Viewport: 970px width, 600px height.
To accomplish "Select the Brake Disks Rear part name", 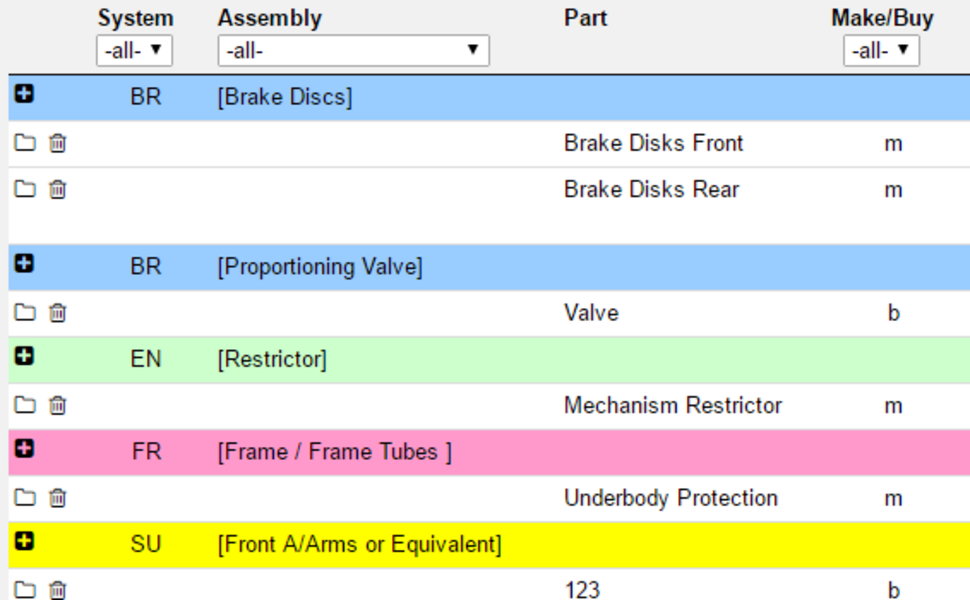I will click(651, 190).
